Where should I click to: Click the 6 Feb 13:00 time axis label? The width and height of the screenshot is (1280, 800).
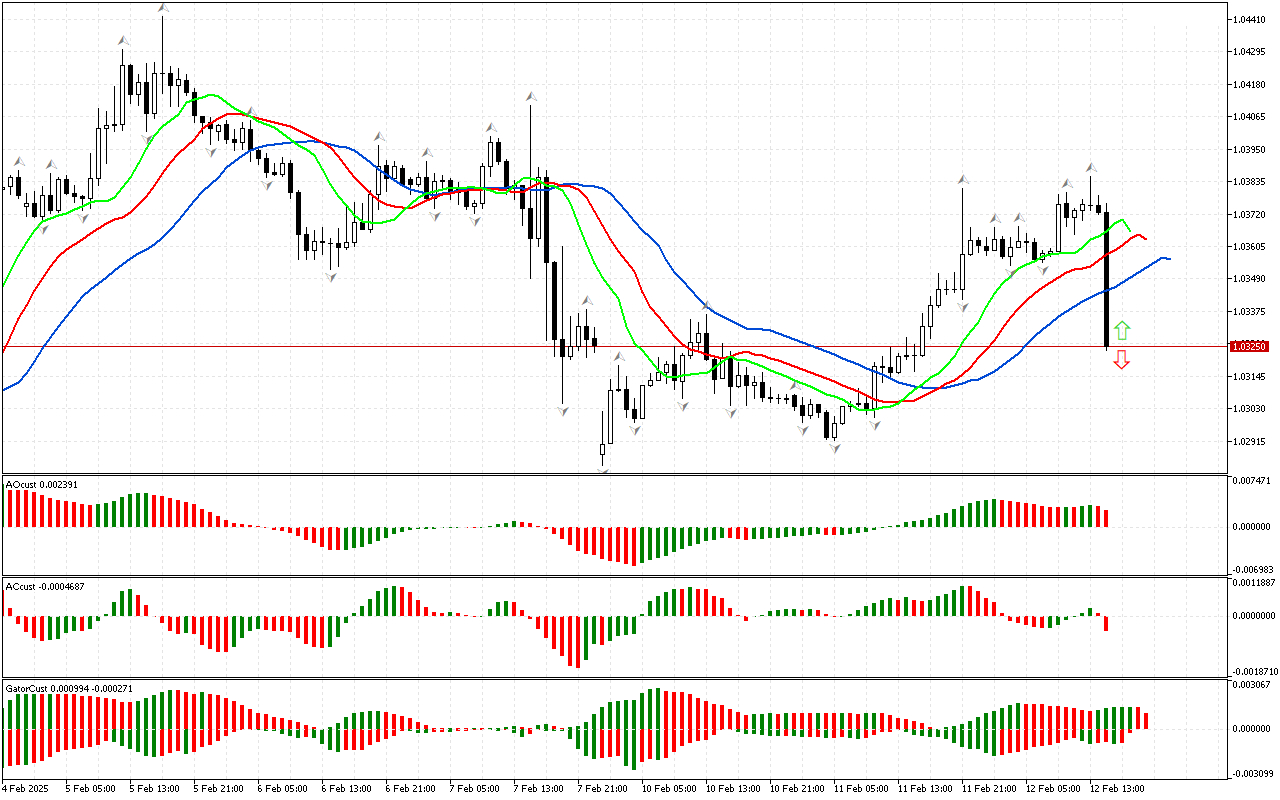347,789
